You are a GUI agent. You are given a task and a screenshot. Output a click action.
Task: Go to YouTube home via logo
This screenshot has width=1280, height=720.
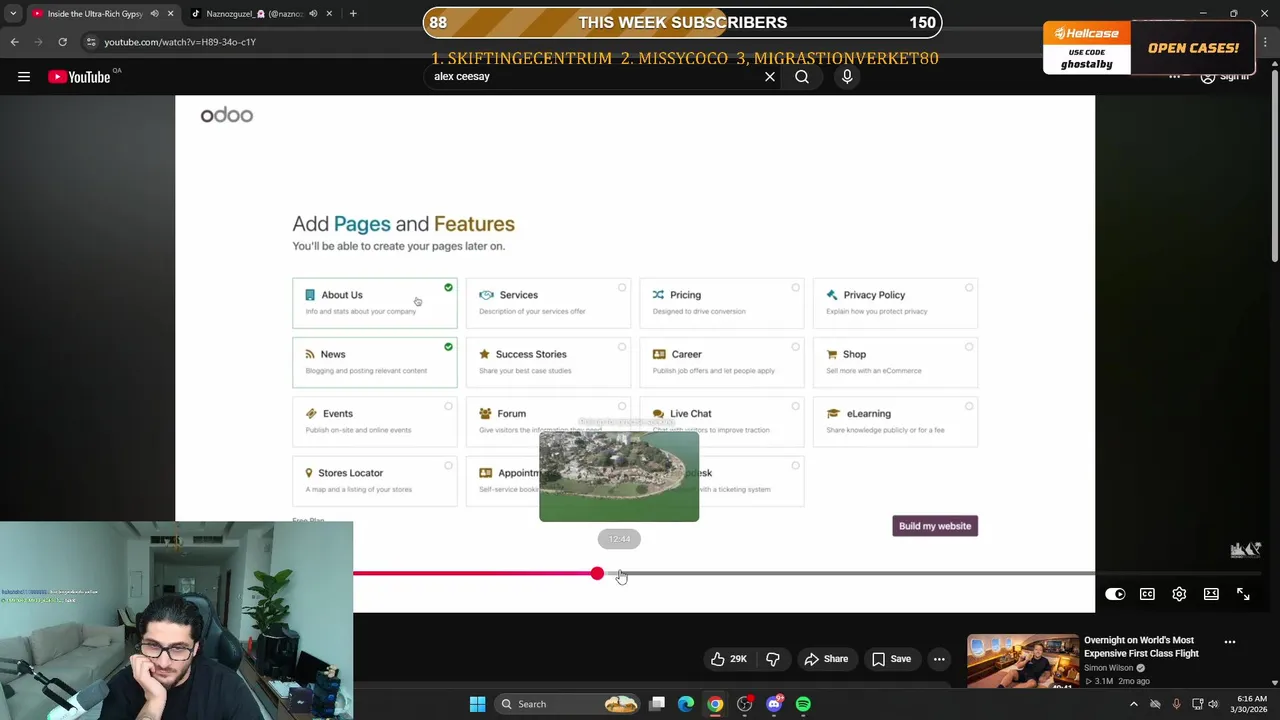79,77
